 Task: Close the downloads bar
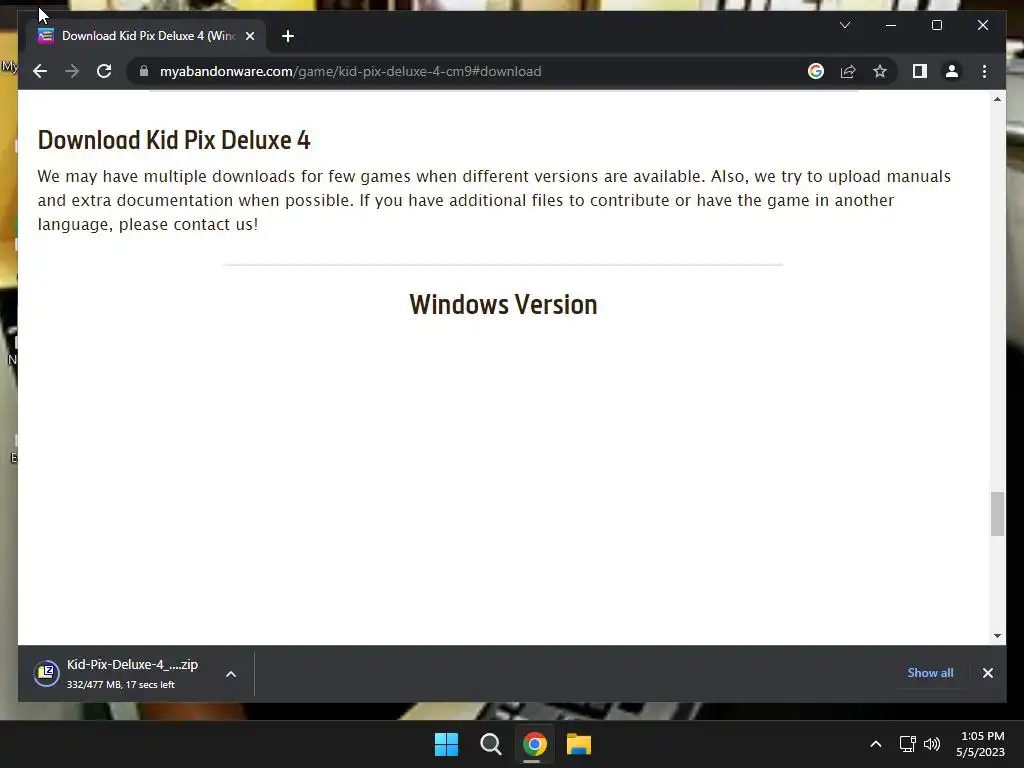pyautogui.click(x=987, y=673)
